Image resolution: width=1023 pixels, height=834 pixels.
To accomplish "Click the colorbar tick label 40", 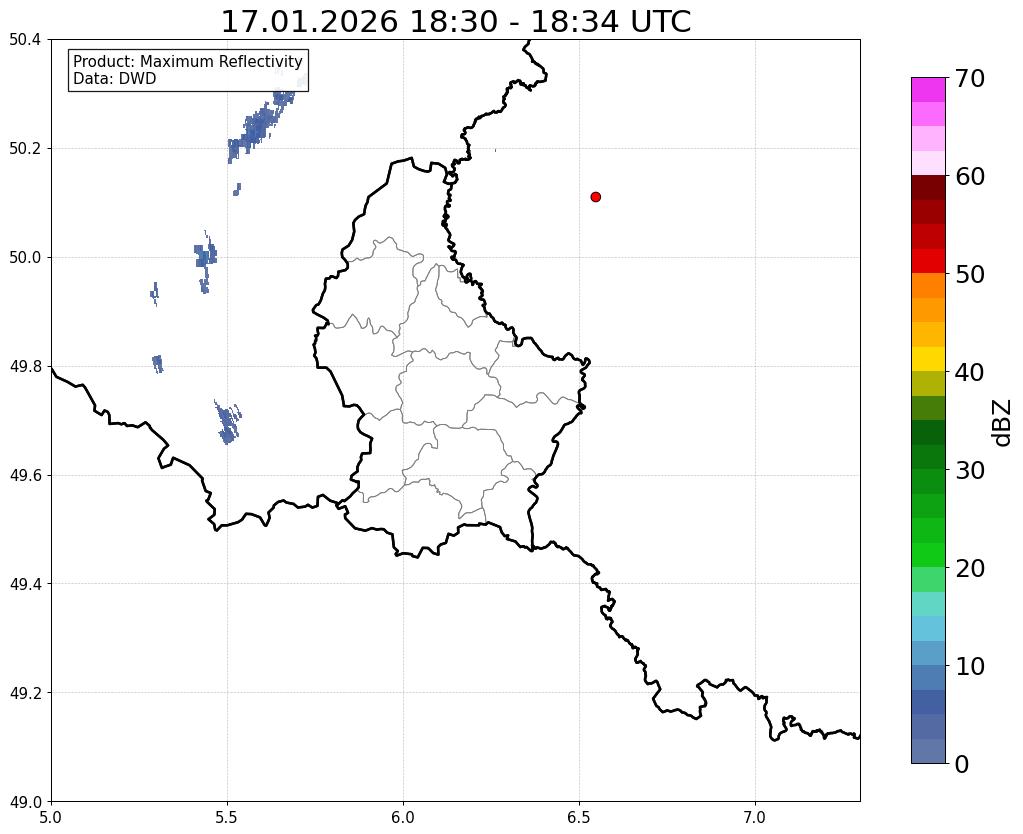I will point(970,372).
